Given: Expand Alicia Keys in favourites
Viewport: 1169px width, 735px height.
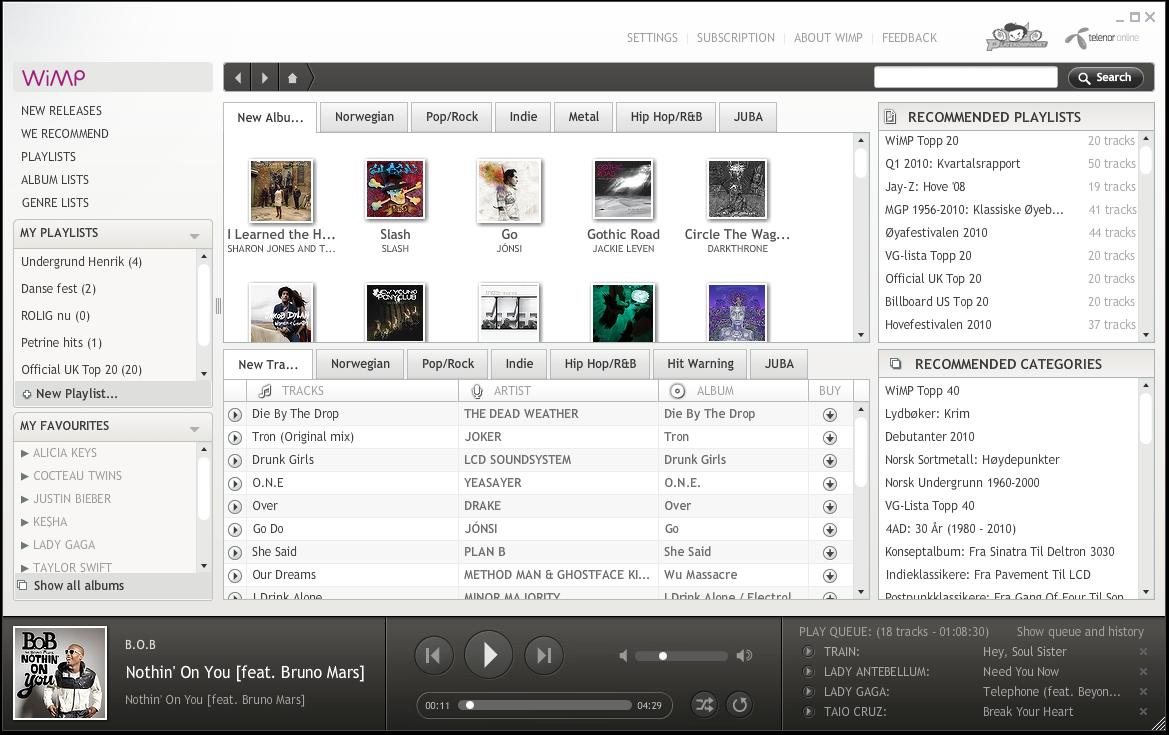Looking at the screenshot, I should pyautogui.click(x=25, y=453).
